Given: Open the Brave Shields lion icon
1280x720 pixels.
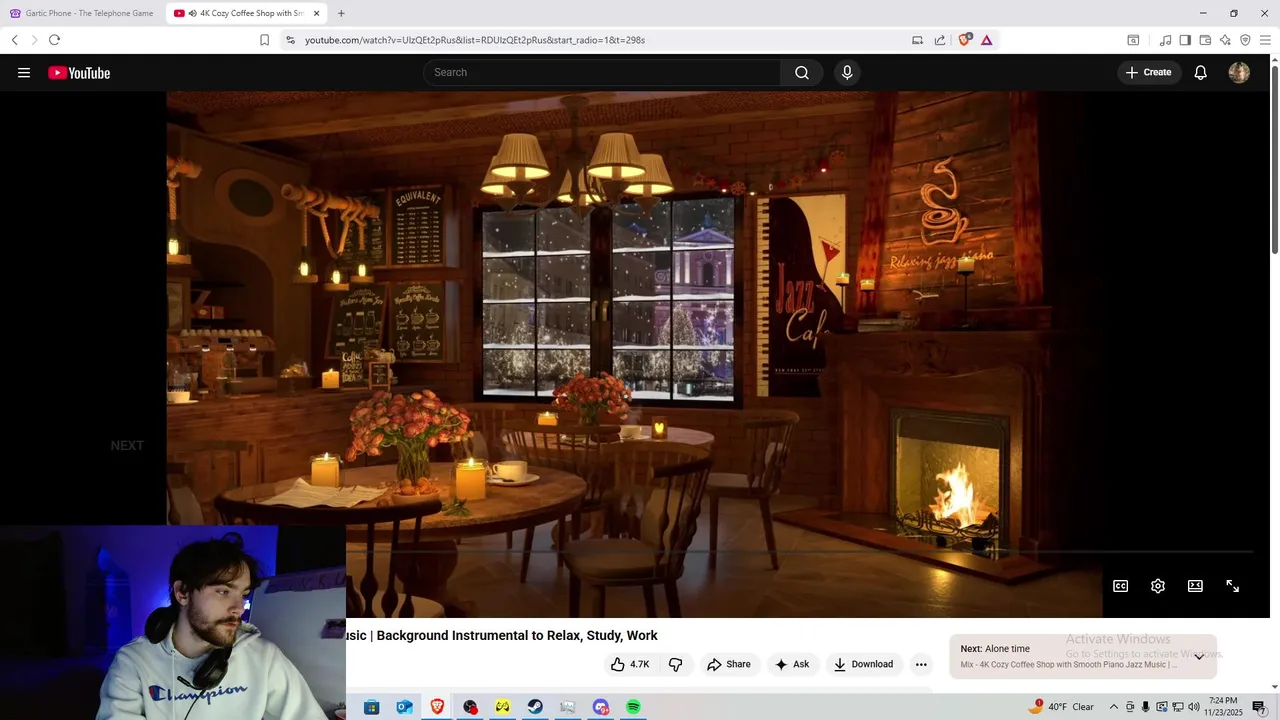Looking at the screenshot, I should click(x=965, y=40).
